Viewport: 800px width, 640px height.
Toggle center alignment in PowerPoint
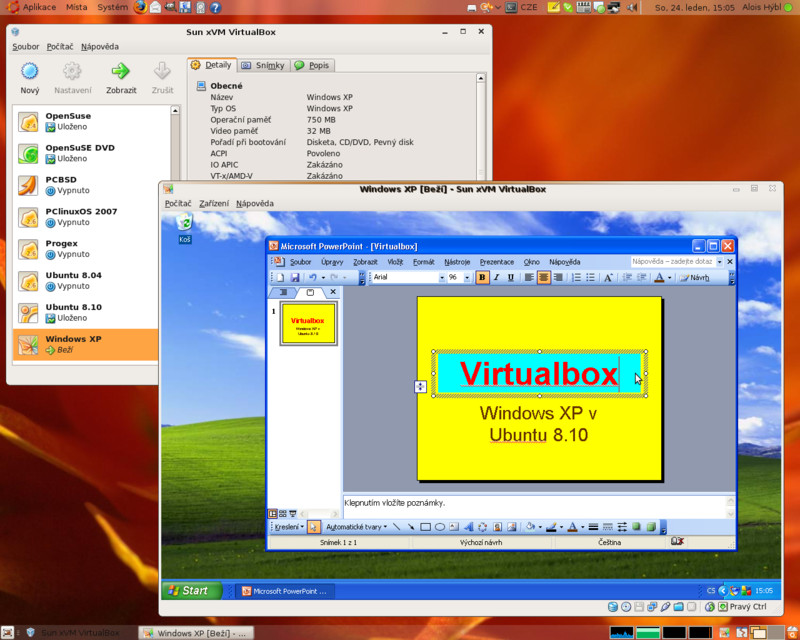point(543,277)
